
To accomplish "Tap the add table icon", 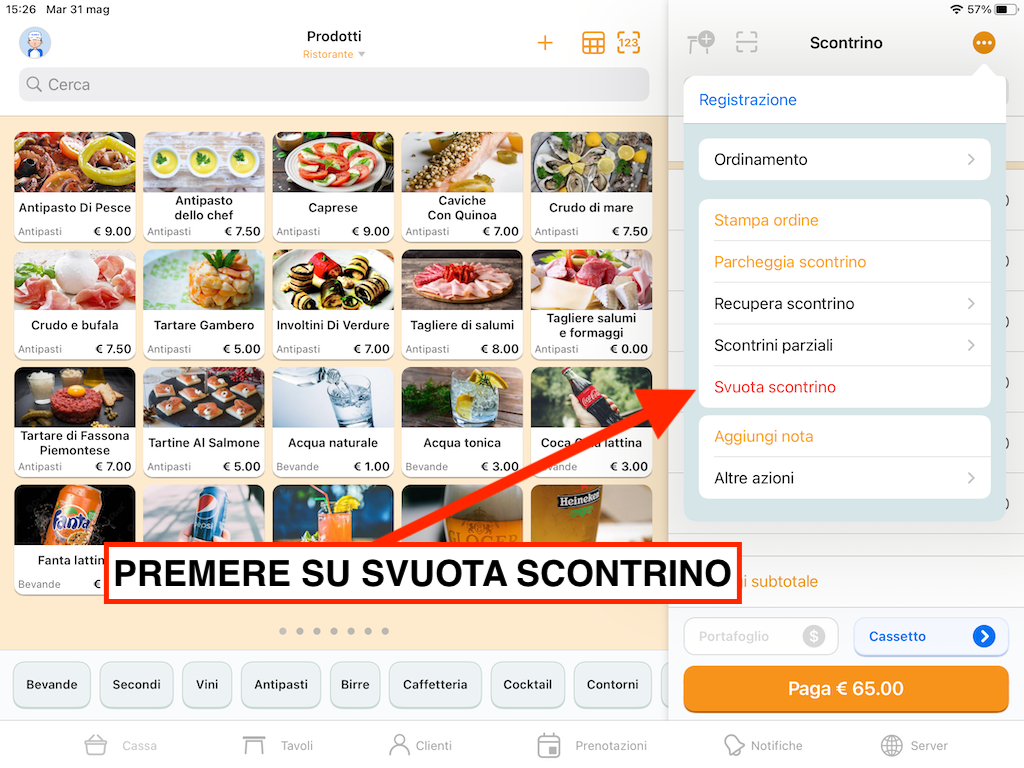I will [701, 43].
